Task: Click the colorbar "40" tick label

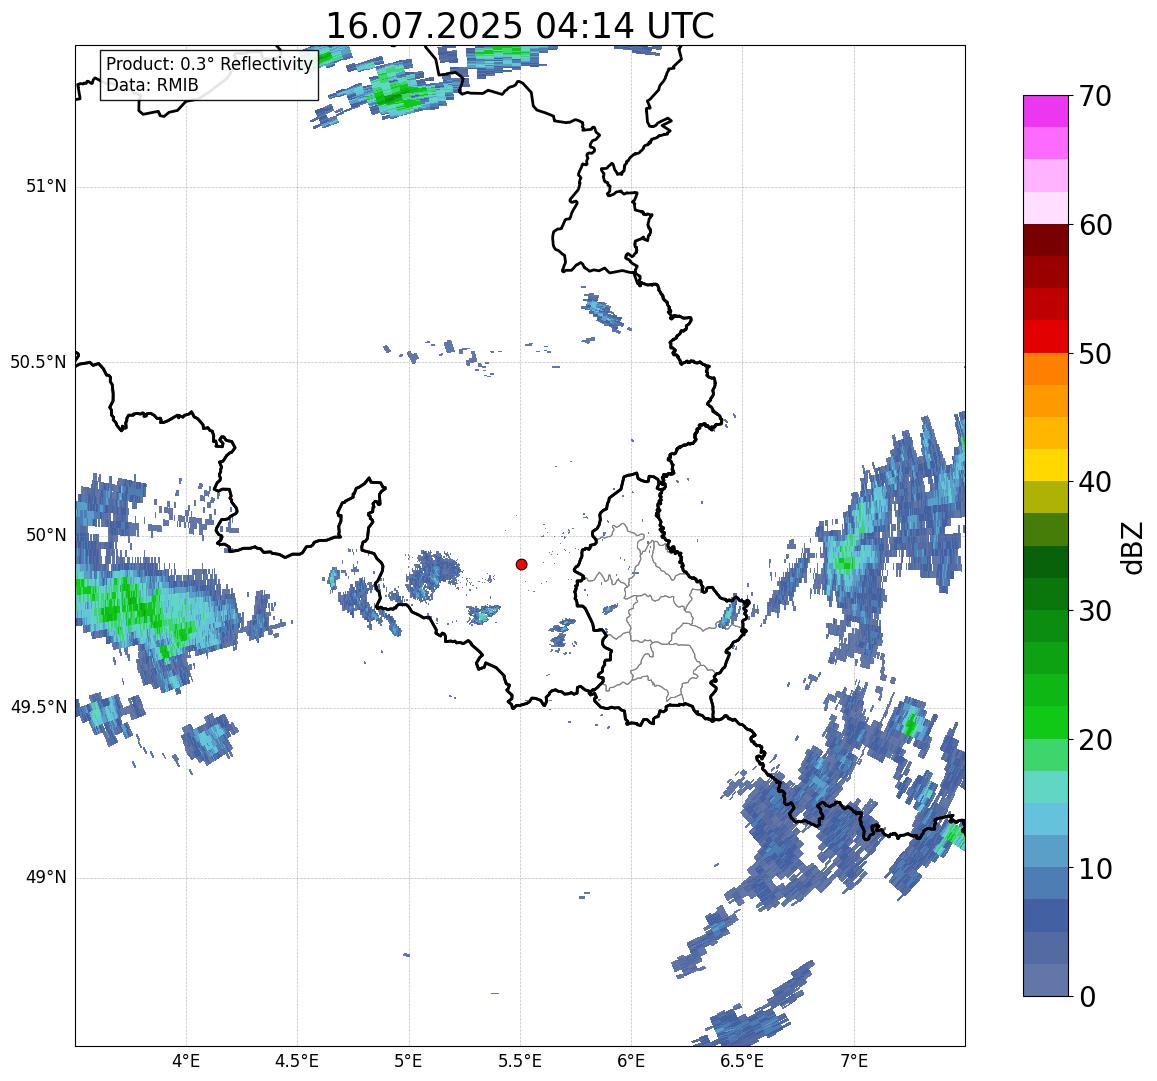Action: coord(1095,482)
